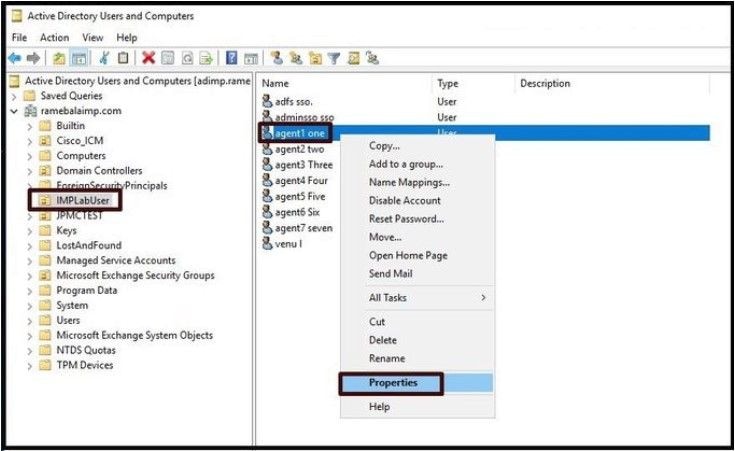Expand the Builtin container
This screenshot has width=735, height=451.
30,127
